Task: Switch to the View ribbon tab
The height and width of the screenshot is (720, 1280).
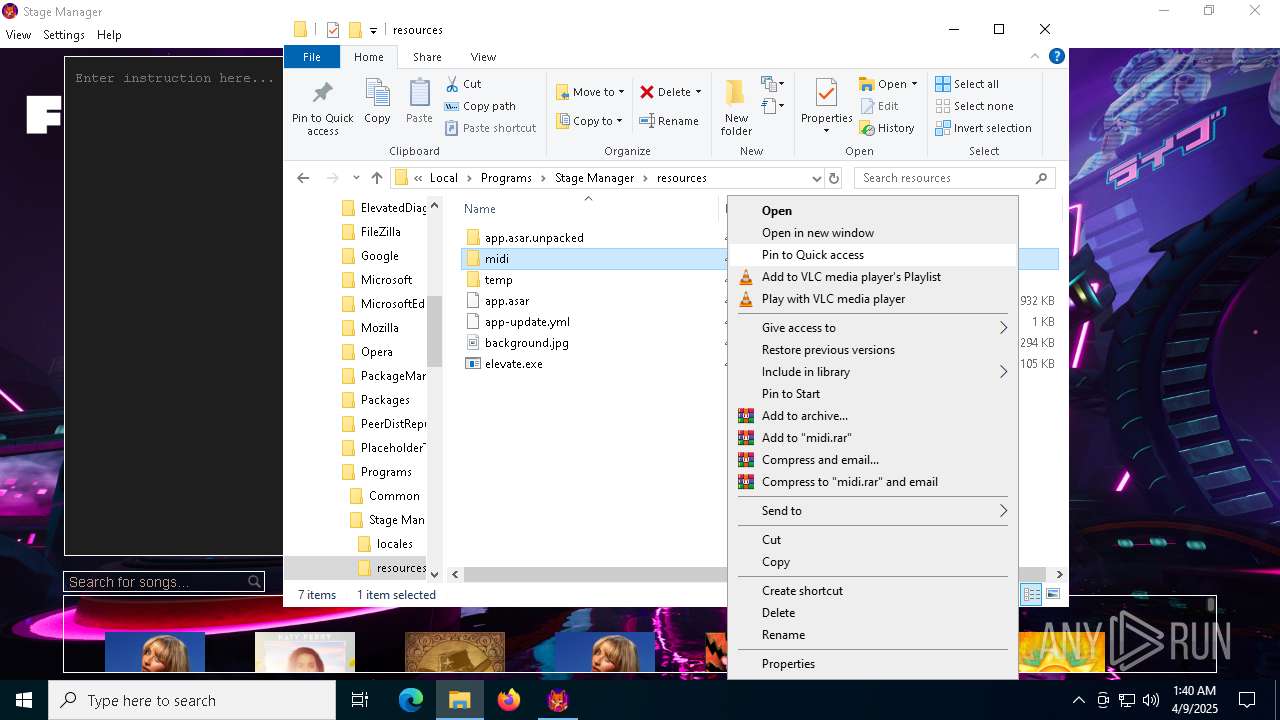Action: point(483,57)
